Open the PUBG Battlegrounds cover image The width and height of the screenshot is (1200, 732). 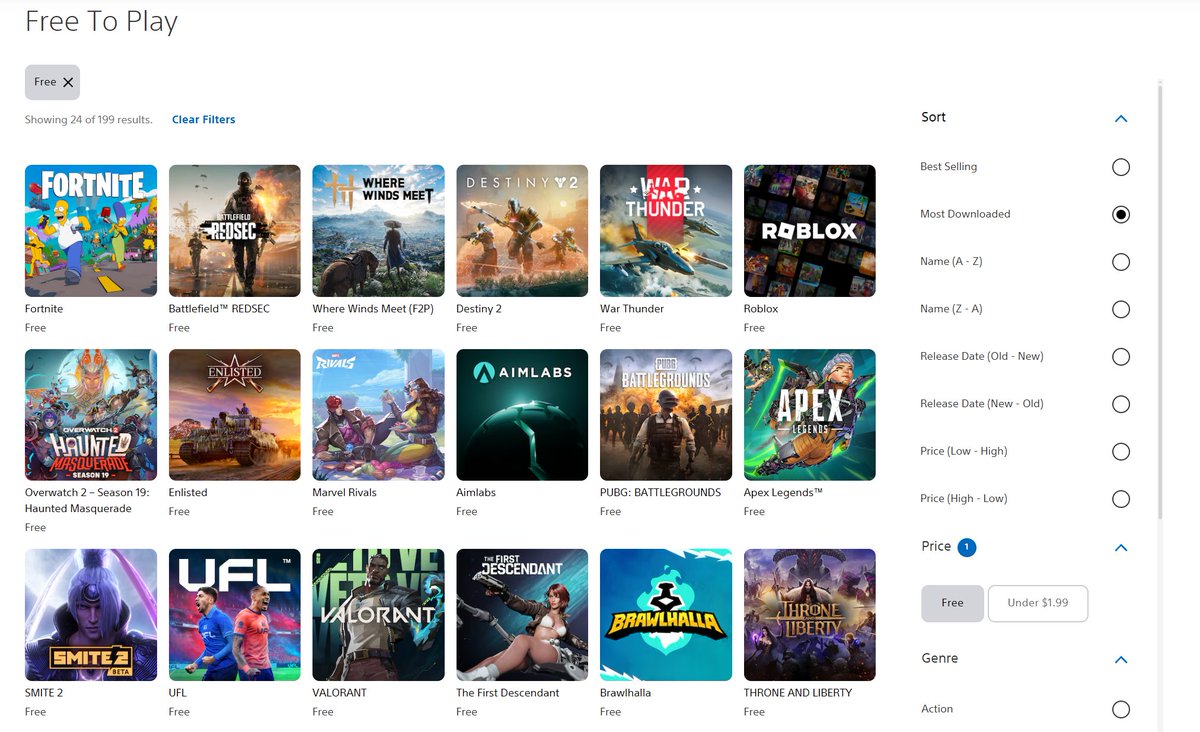pyautogui.click(x=666, y=415)
